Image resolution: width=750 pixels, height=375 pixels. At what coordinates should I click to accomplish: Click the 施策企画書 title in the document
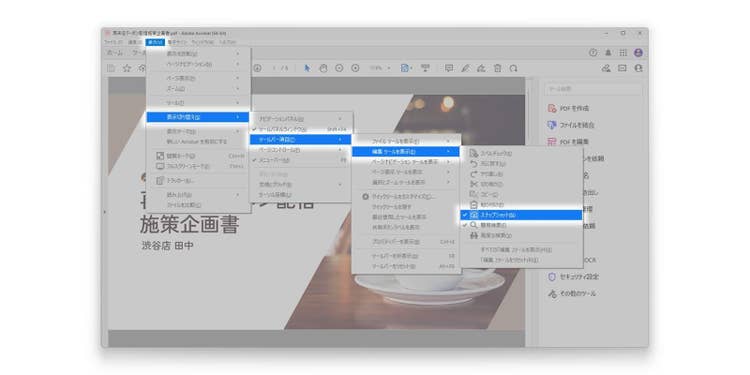(189, 225)
